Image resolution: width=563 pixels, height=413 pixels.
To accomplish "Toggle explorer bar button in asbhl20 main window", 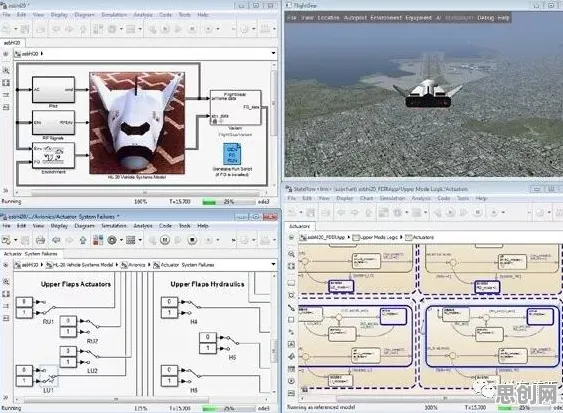I will [6, 54].
